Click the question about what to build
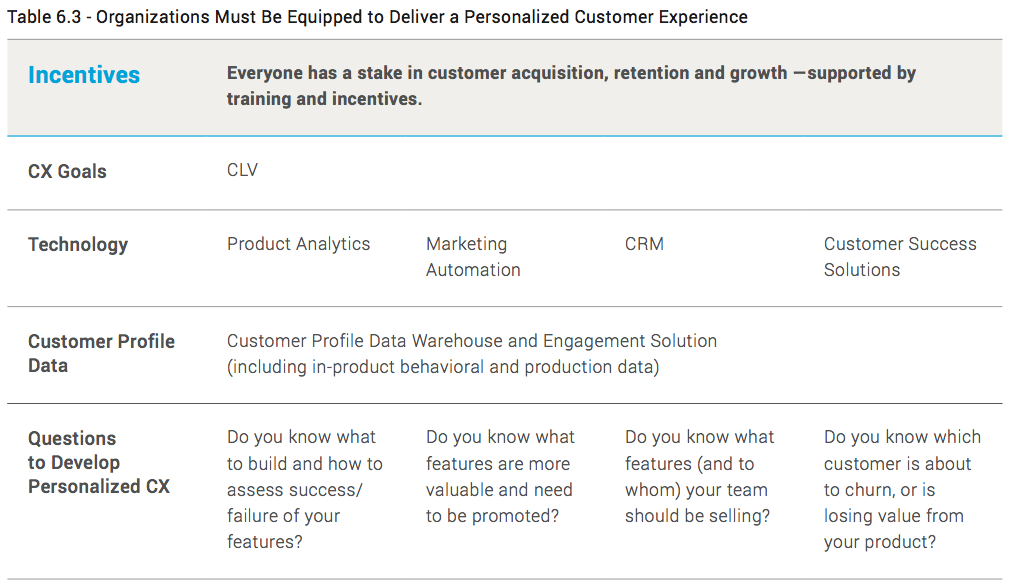This screenshot has width=1013, height=587. [x=305, y=489]
